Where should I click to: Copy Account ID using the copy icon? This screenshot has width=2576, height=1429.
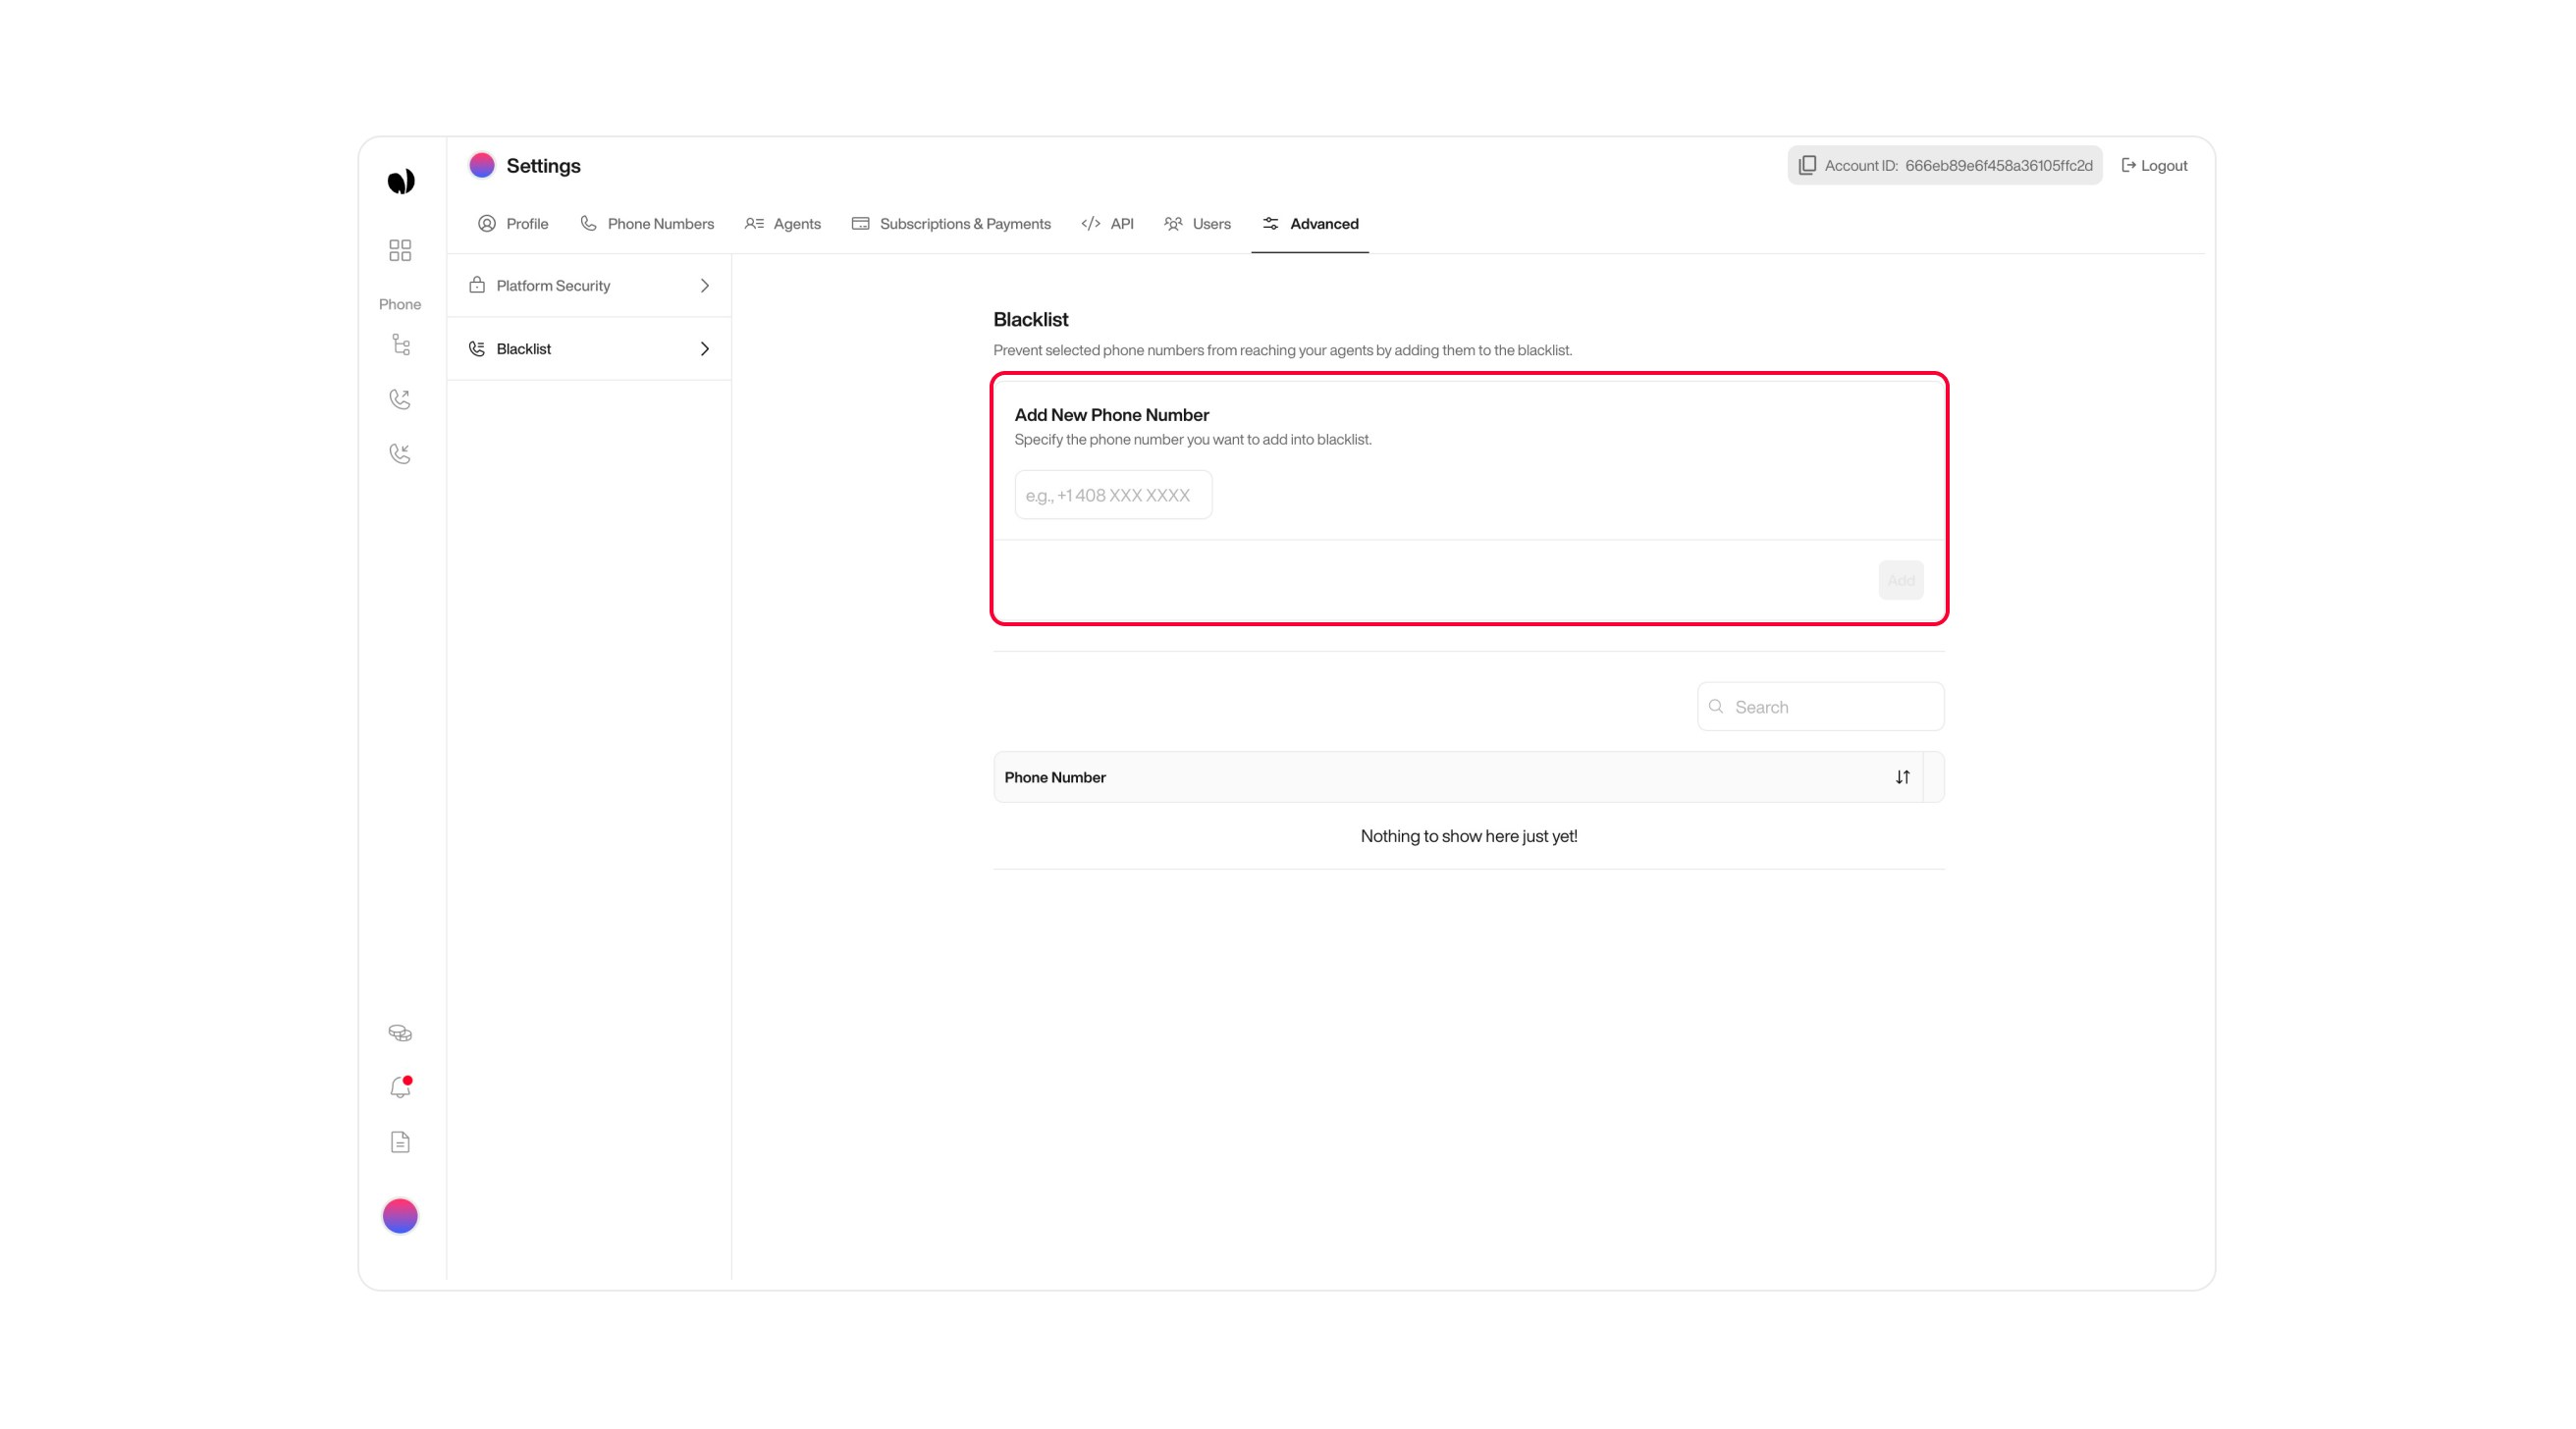click(x=1807, y=165)
